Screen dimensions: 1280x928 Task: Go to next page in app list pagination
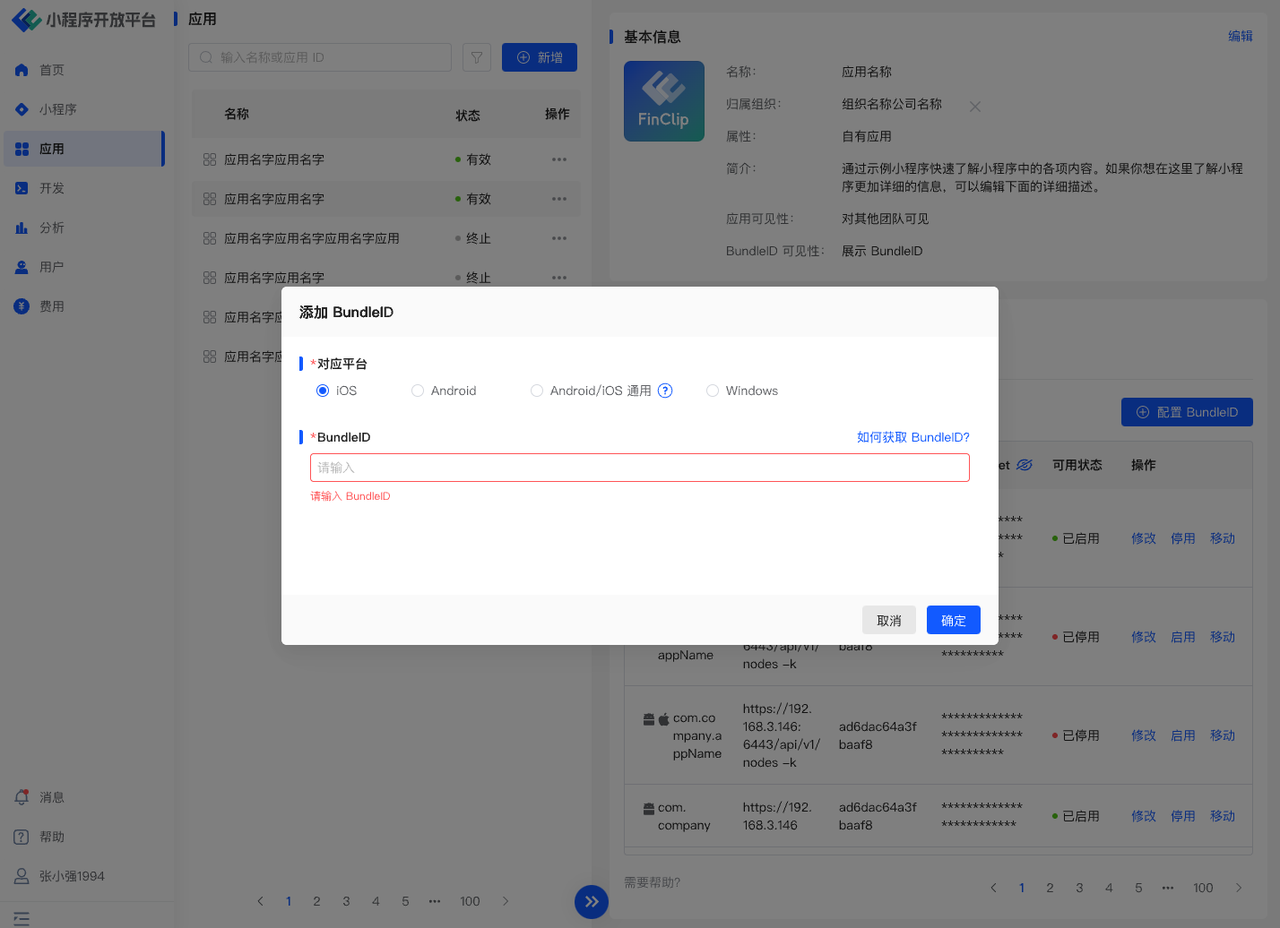click(x=505, y=901)
